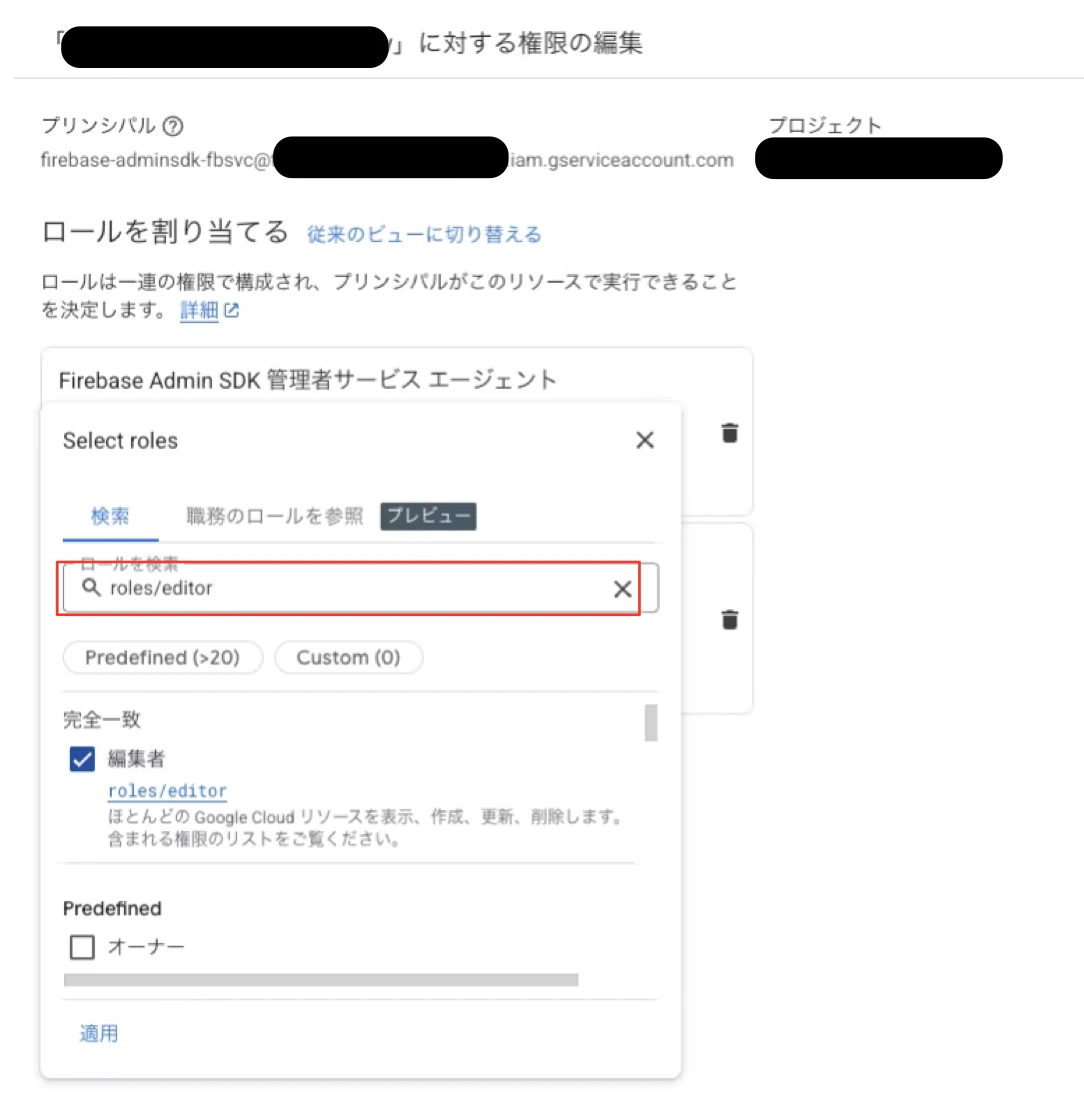
Task: Click 従来のビューに切り替える link
Action: pyautogui.click(x=424, y=234)
